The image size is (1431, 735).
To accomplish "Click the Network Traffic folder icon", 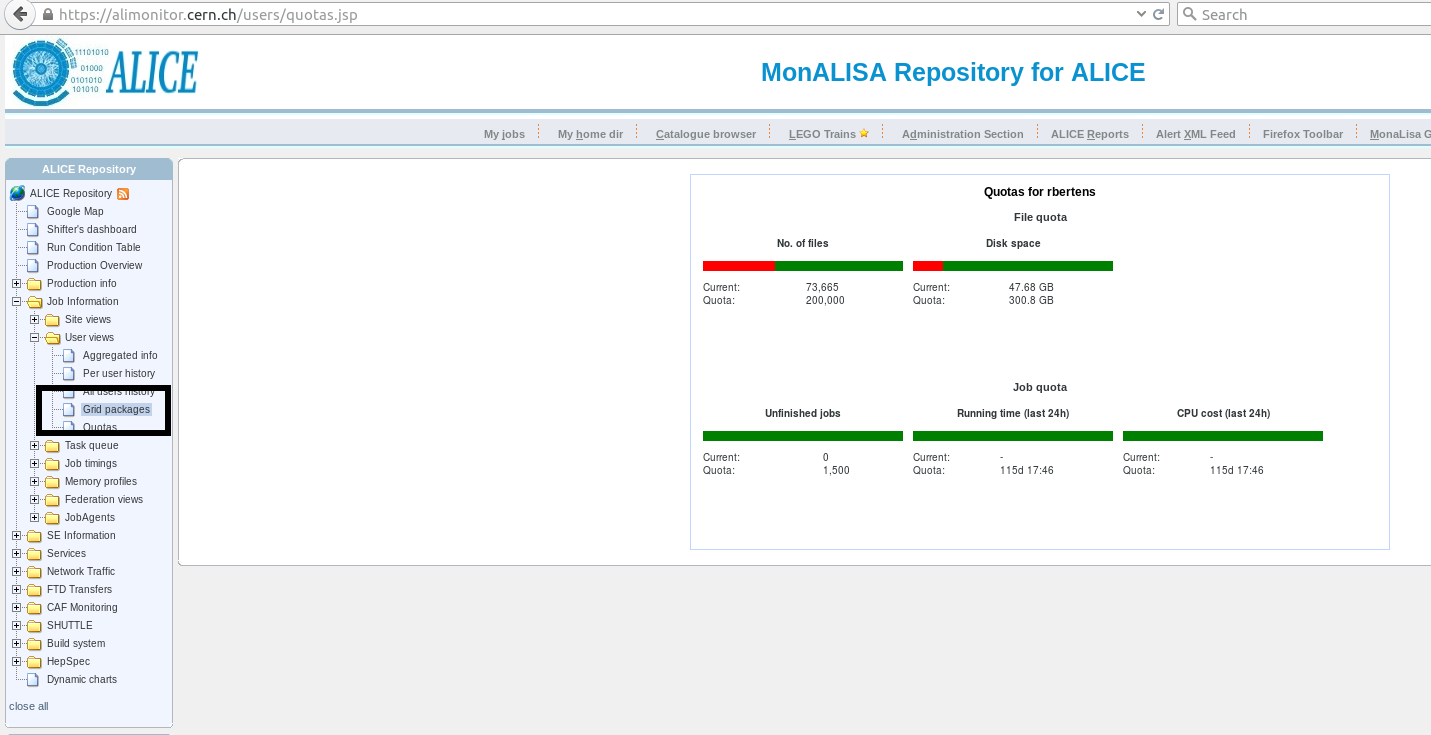I will [x=34, y=572].
